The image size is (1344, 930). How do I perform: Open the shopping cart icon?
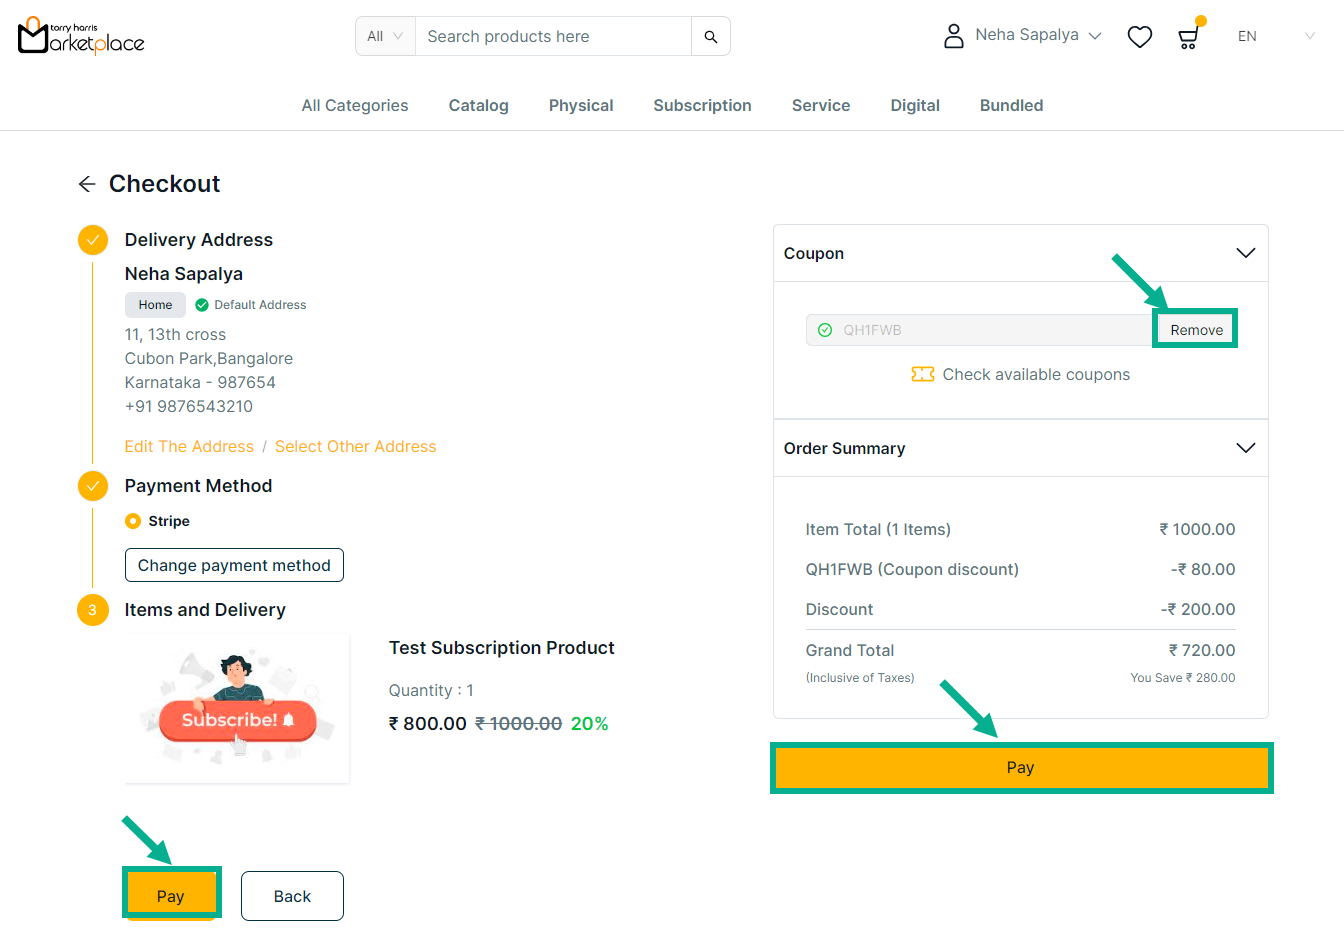[1188, 38]
